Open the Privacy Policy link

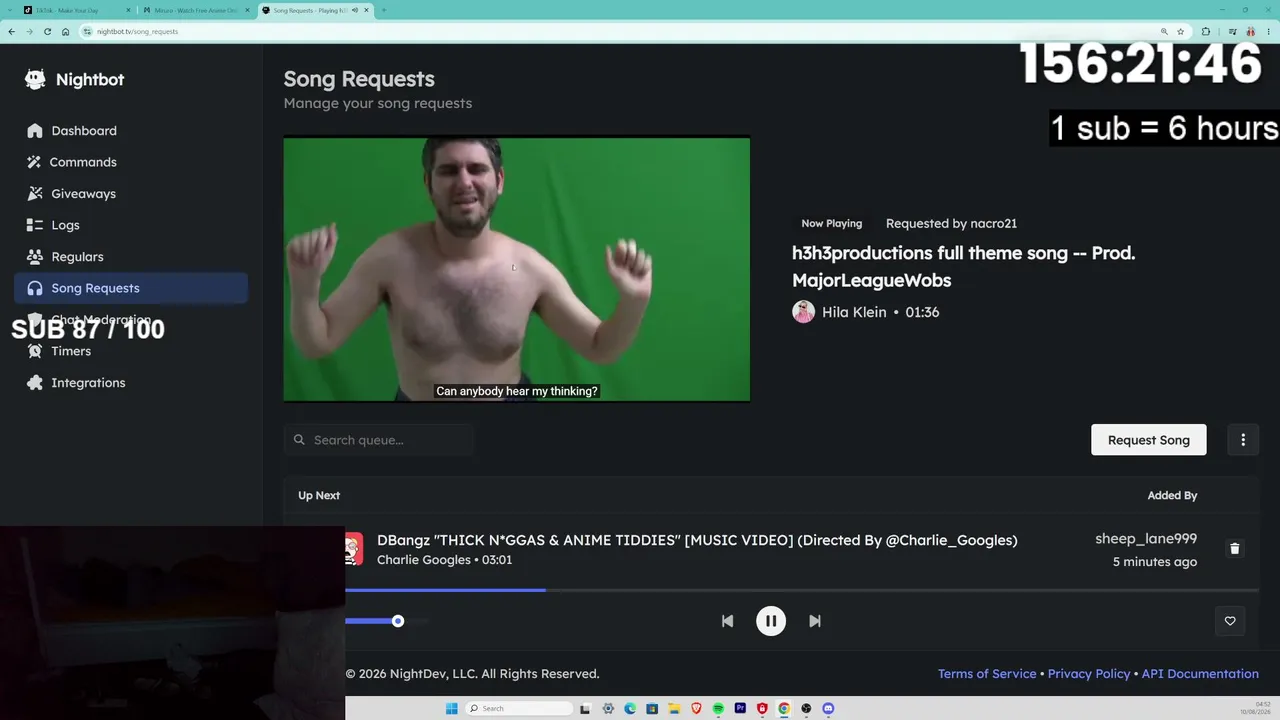coord(1089,674)
